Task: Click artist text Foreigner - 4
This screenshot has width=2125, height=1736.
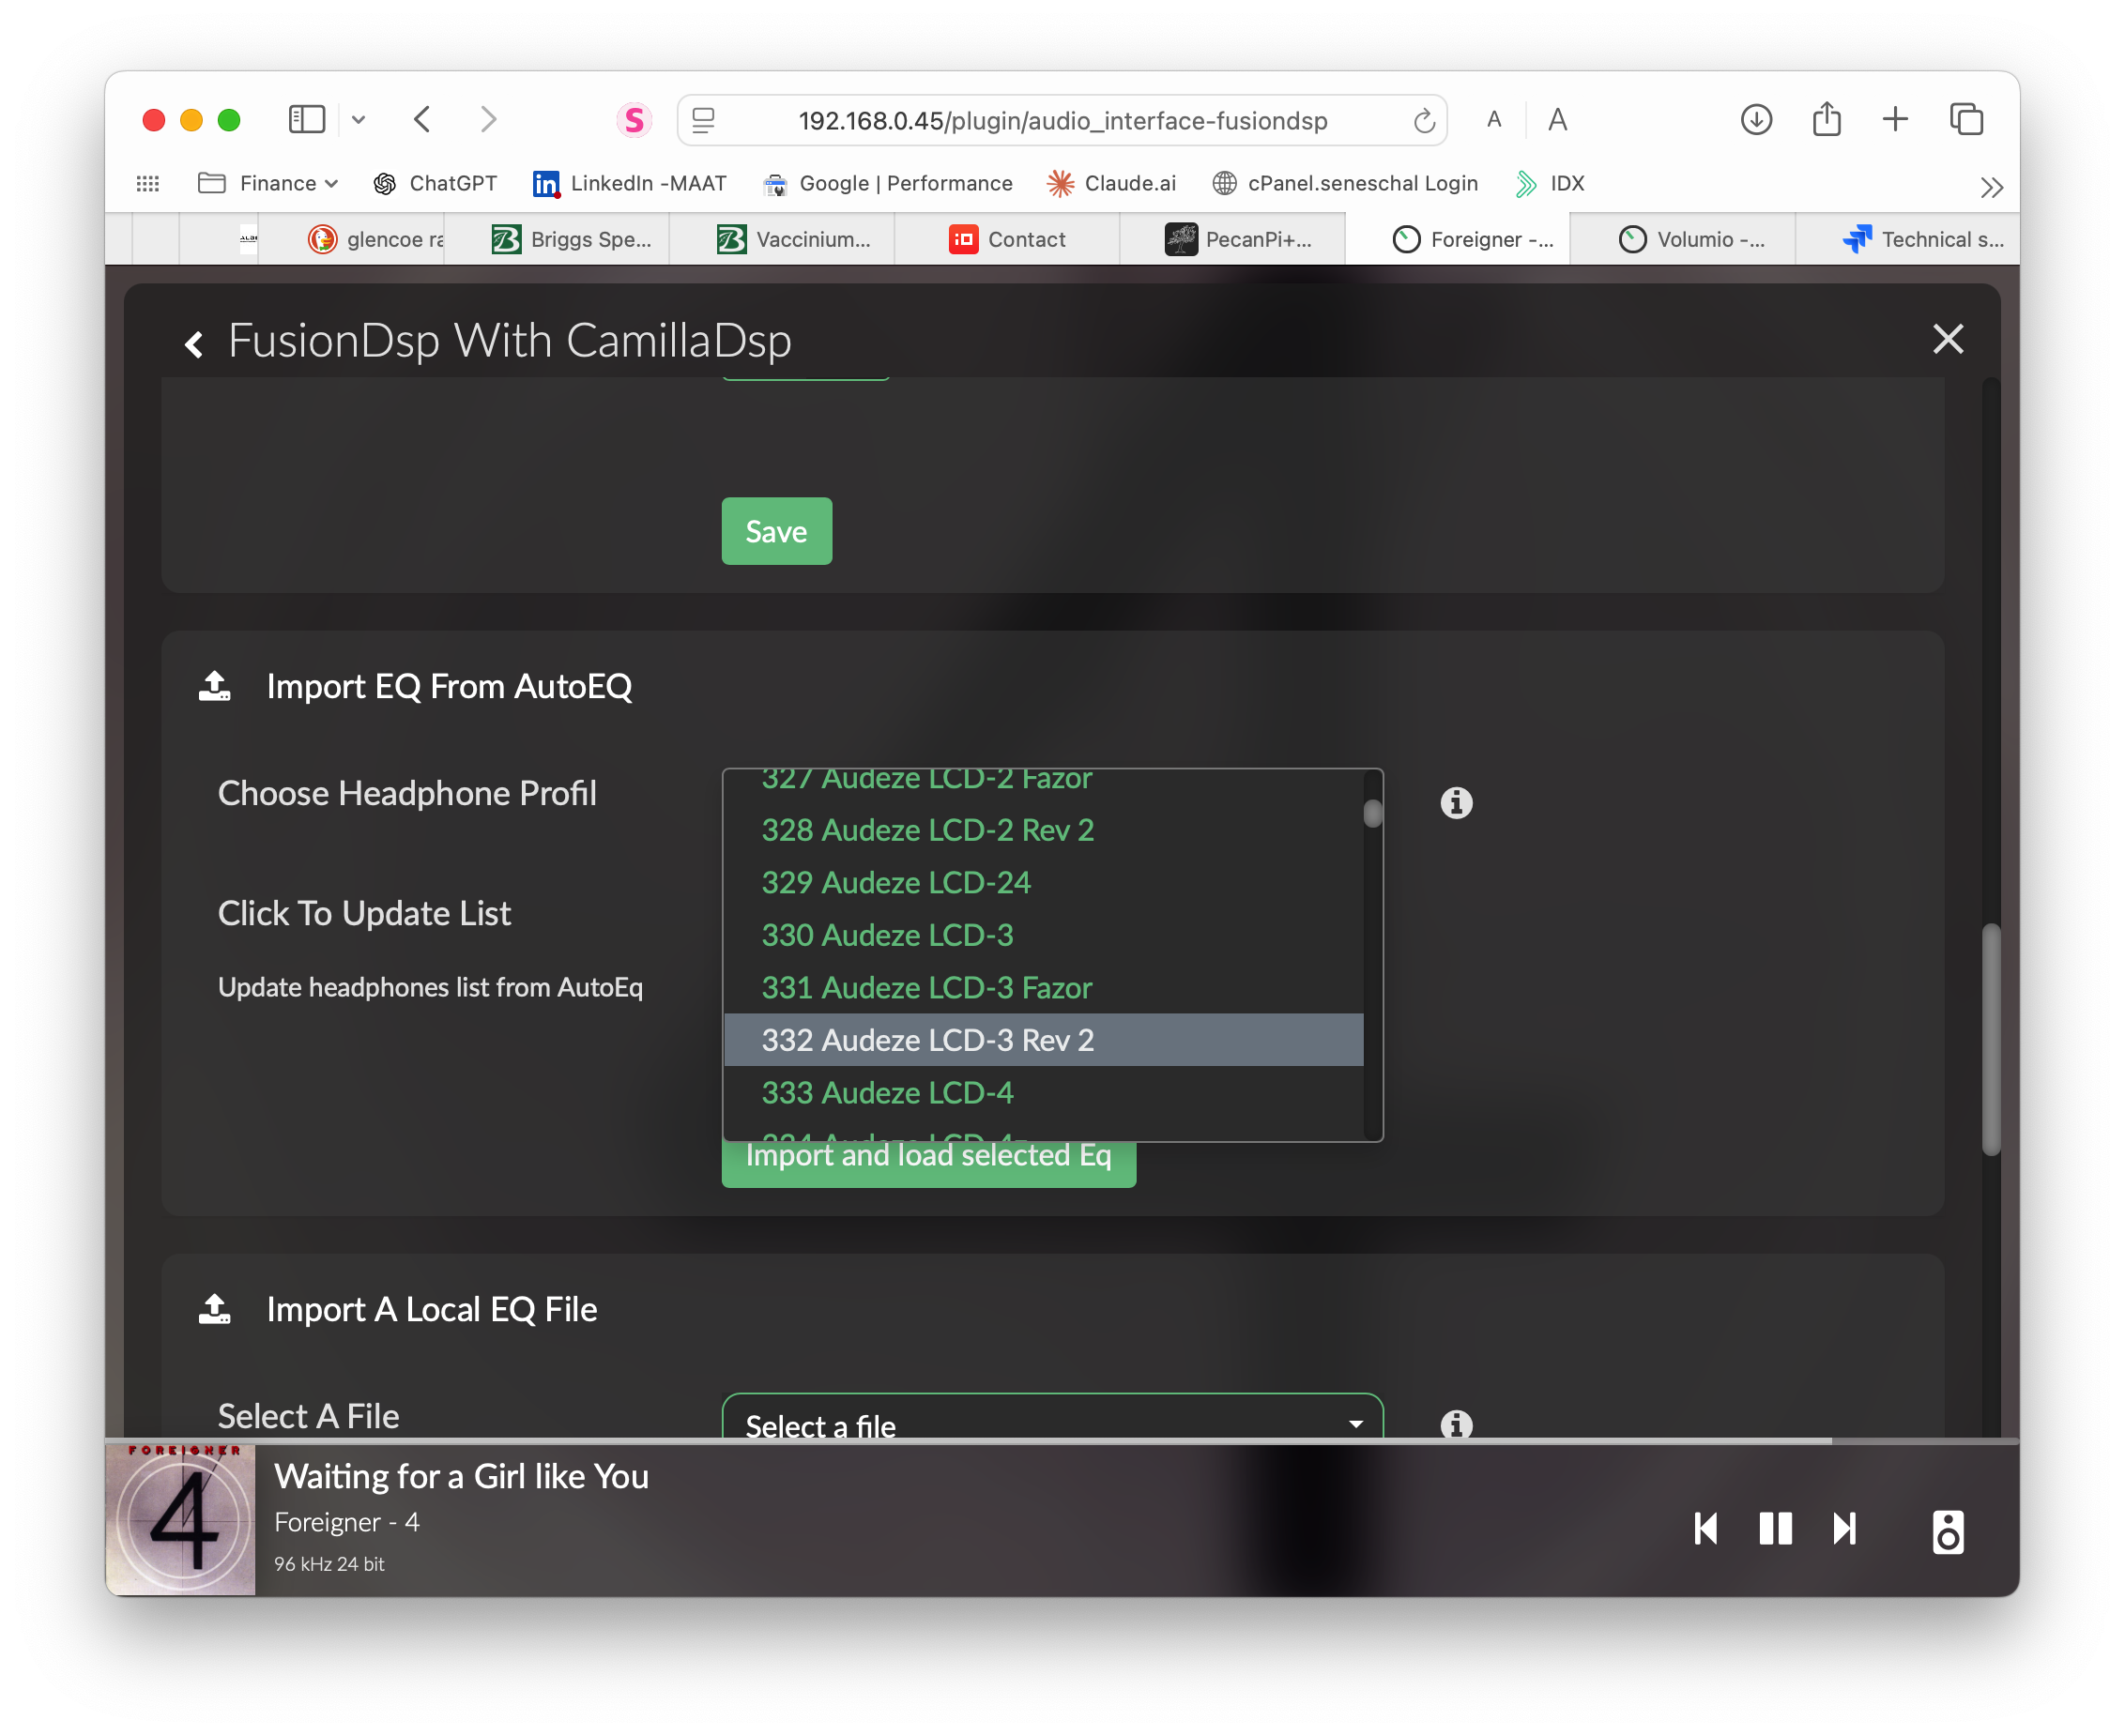Action: (x=346, y=1522)
